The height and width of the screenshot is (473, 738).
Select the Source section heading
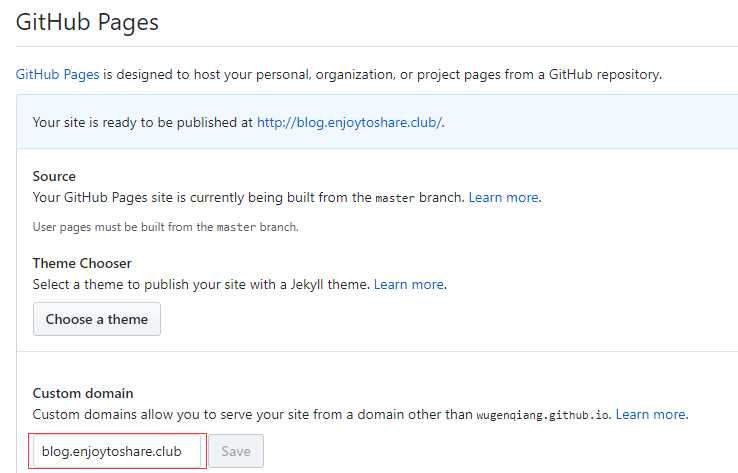[x=54, y=176]
